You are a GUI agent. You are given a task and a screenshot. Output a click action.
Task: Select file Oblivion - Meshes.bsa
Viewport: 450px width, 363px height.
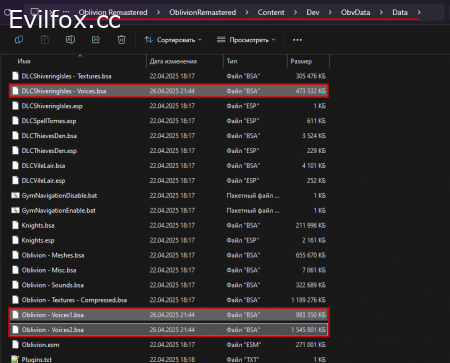169,255
